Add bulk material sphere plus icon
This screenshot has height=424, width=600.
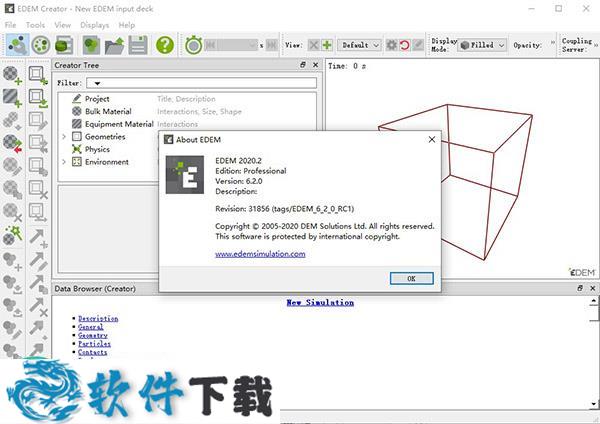[x=13, y=75]
